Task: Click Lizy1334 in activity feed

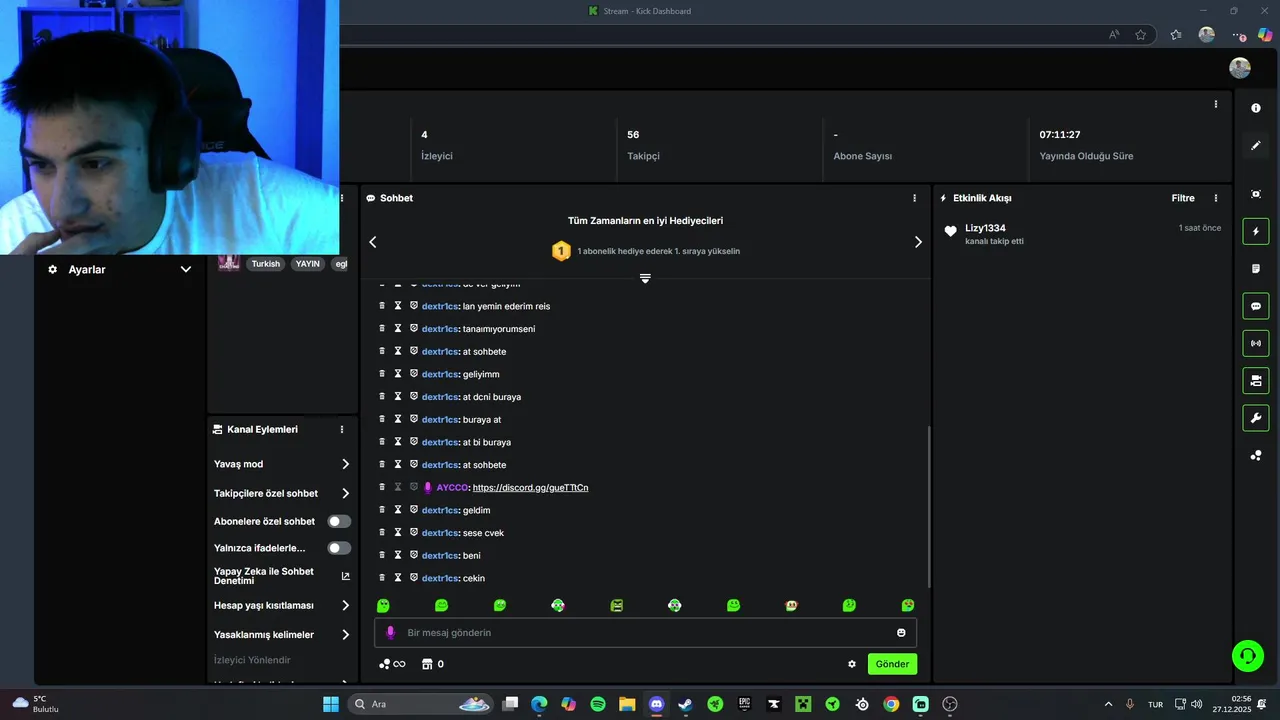Action: click(x=985, y=228)
